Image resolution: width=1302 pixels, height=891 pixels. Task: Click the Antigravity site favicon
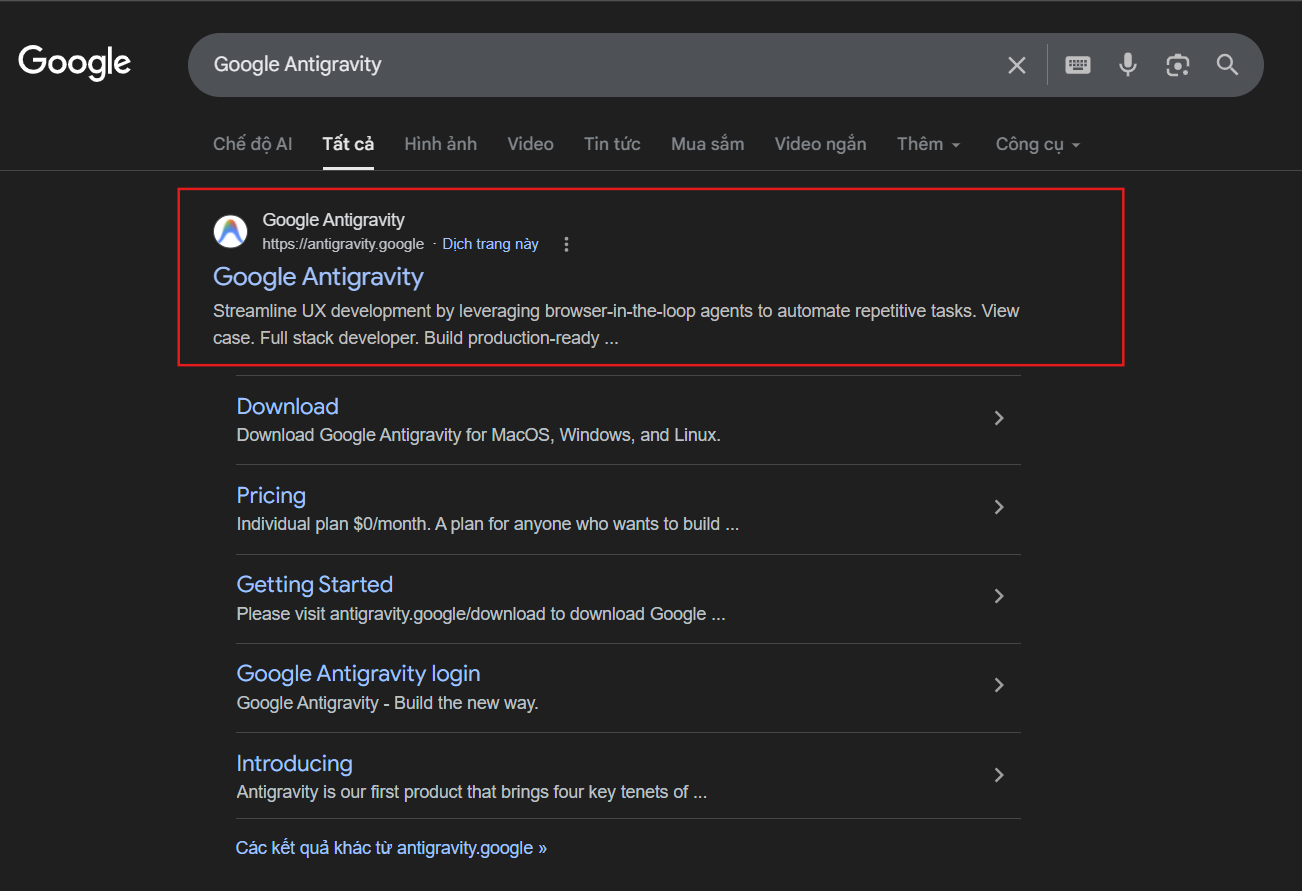click(230, 231)
